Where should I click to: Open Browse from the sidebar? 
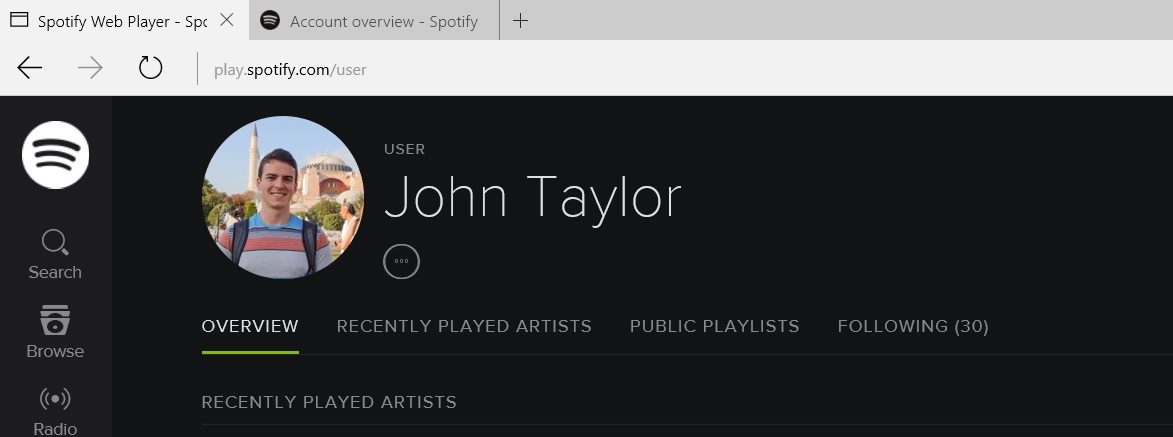click(x=55, y=332)
